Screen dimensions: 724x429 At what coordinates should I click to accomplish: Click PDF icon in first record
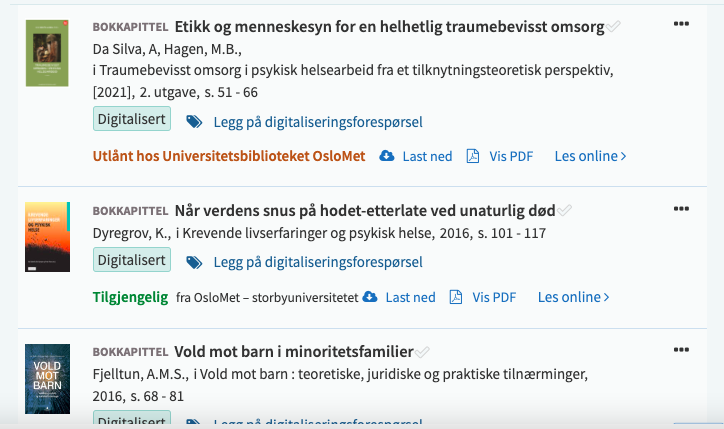473,156
